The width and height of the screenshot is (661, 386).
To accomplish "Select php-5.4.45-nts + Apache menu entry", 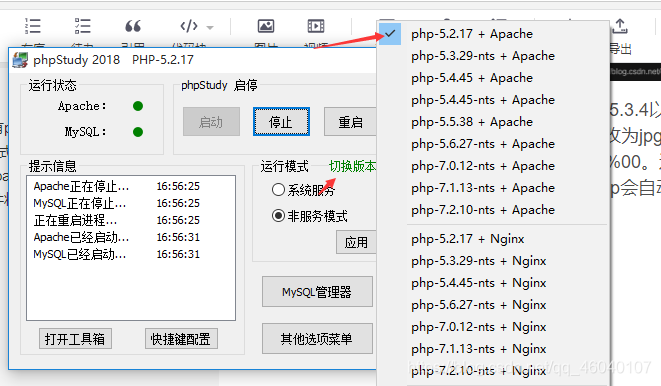I will point(494,99).
